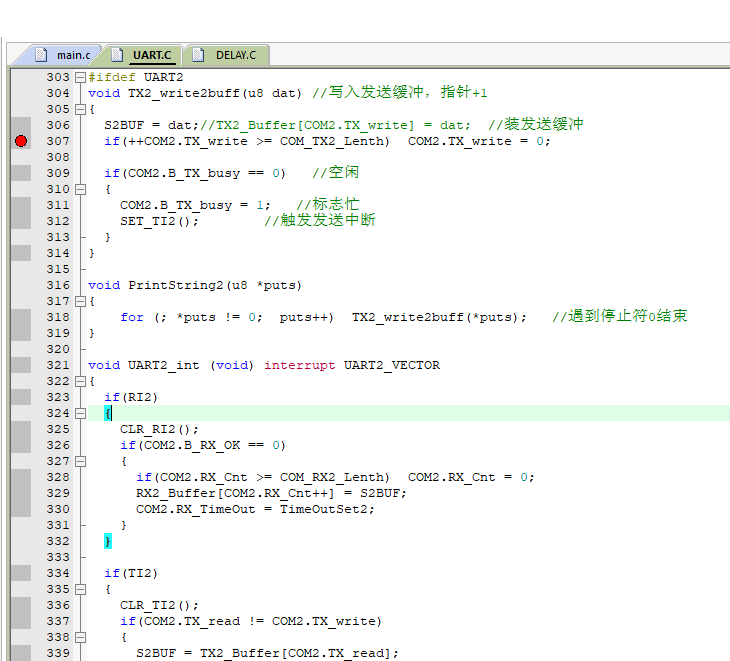Click the main.c file icon
Screen dimensions: 730x661
42,55
